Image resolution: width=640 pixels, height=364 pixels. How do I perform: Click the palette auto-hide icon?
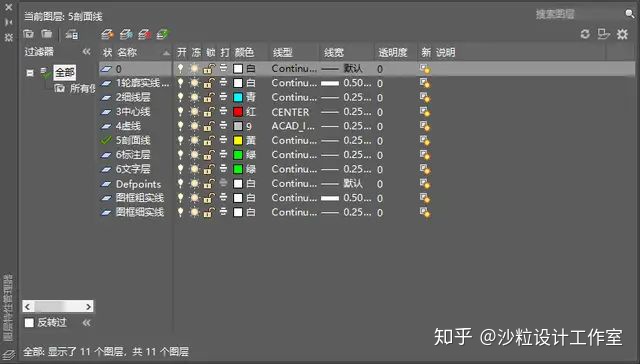9,22
